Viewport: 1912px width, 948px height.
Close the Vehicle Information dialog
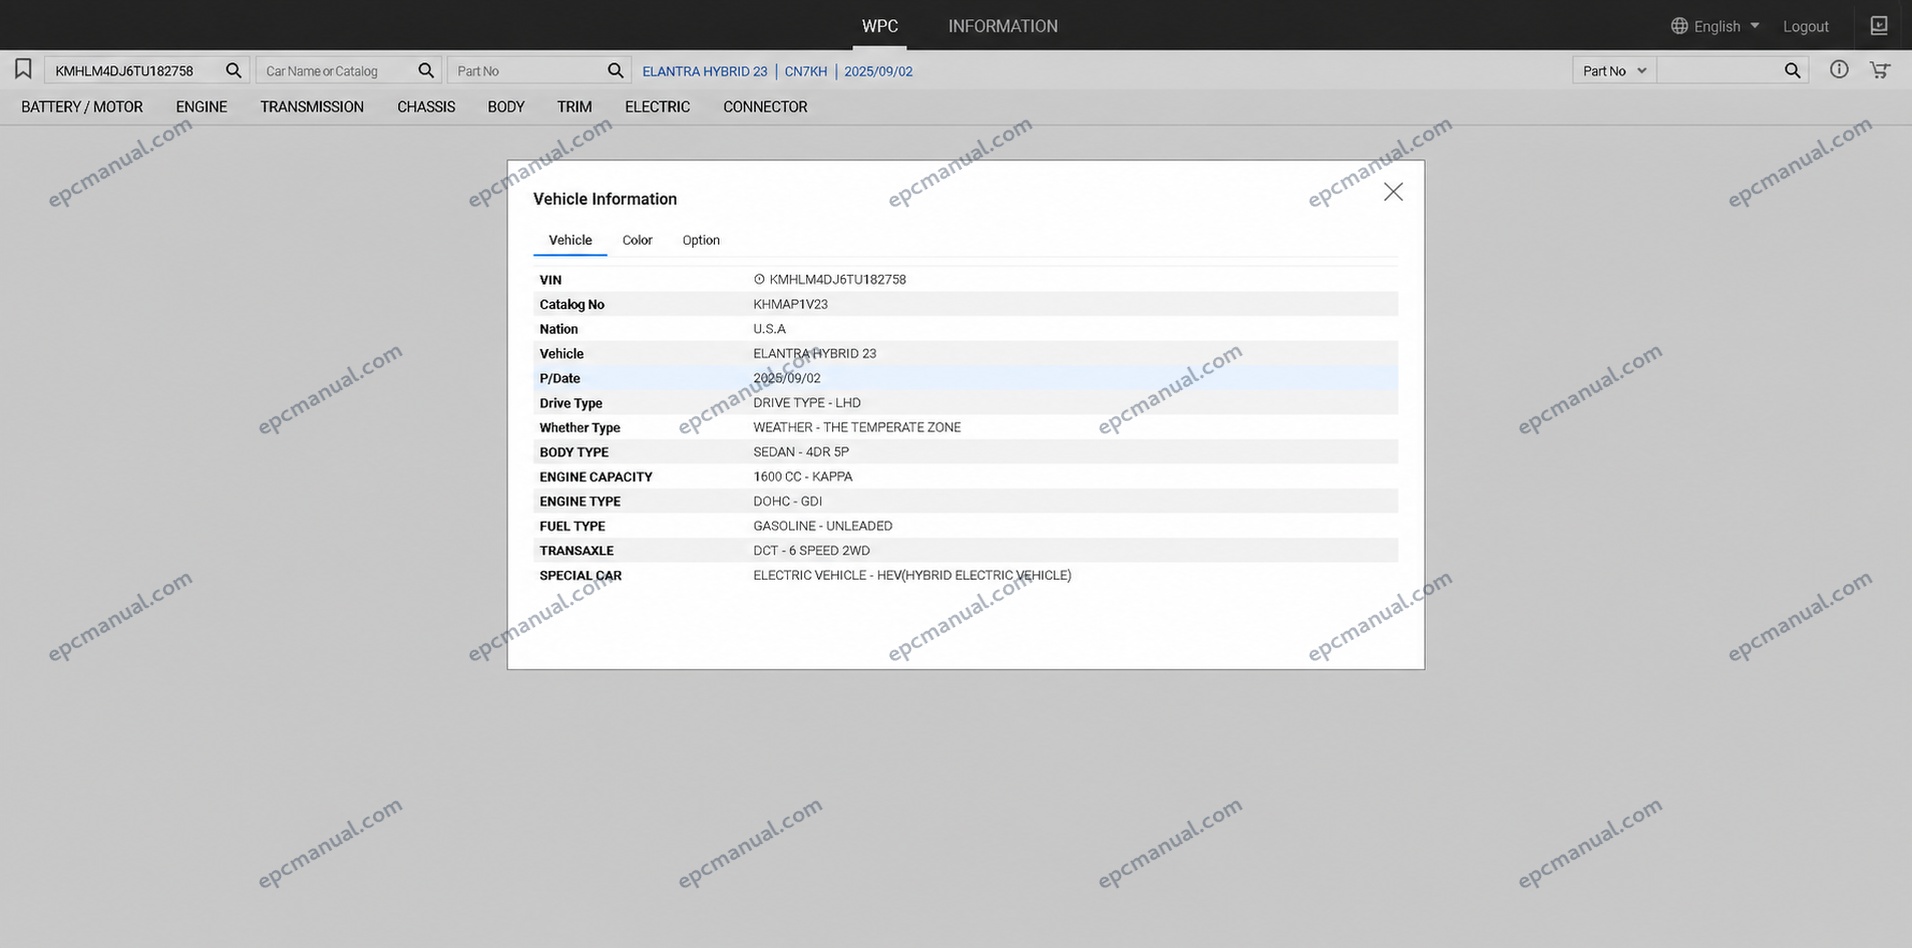[x=1393, y=192]
